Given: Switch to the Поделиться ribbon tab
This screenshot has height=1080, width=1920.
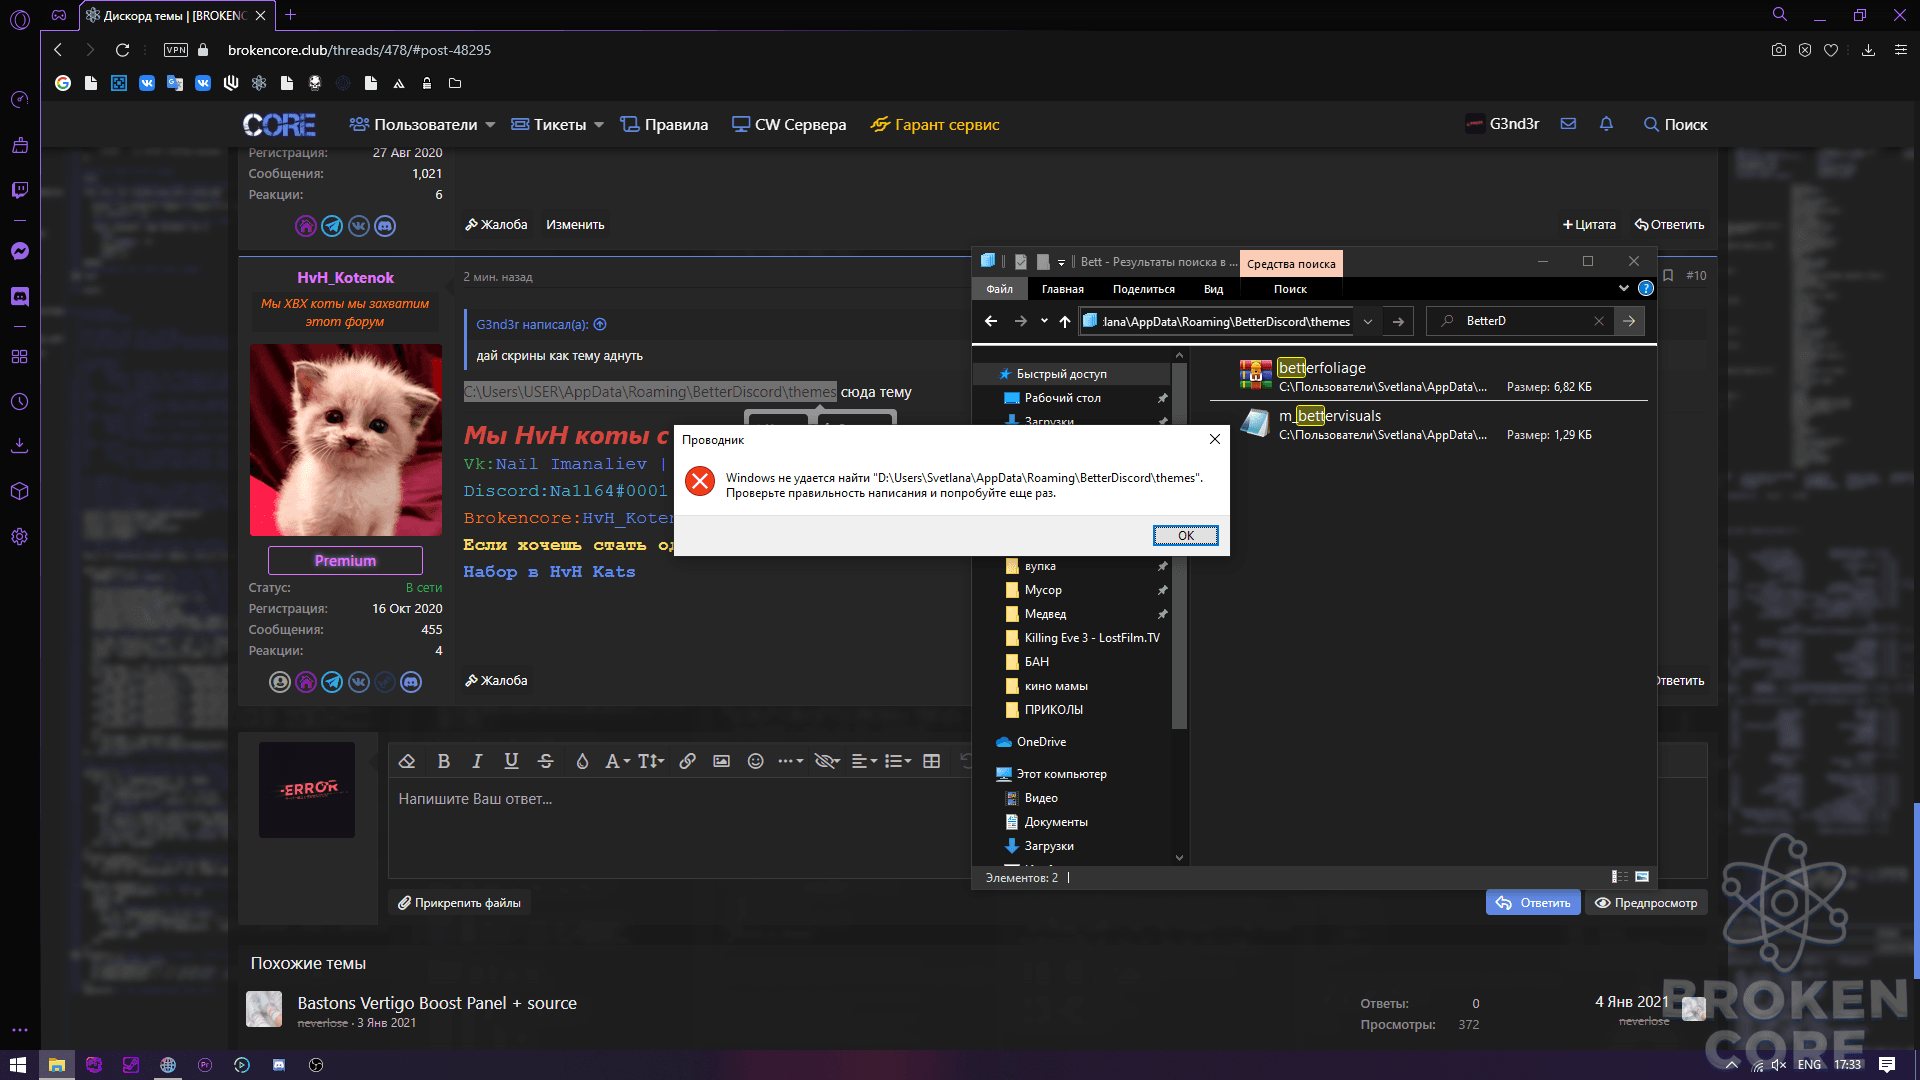Looking at the screenshot, I should coord(1144,289).
